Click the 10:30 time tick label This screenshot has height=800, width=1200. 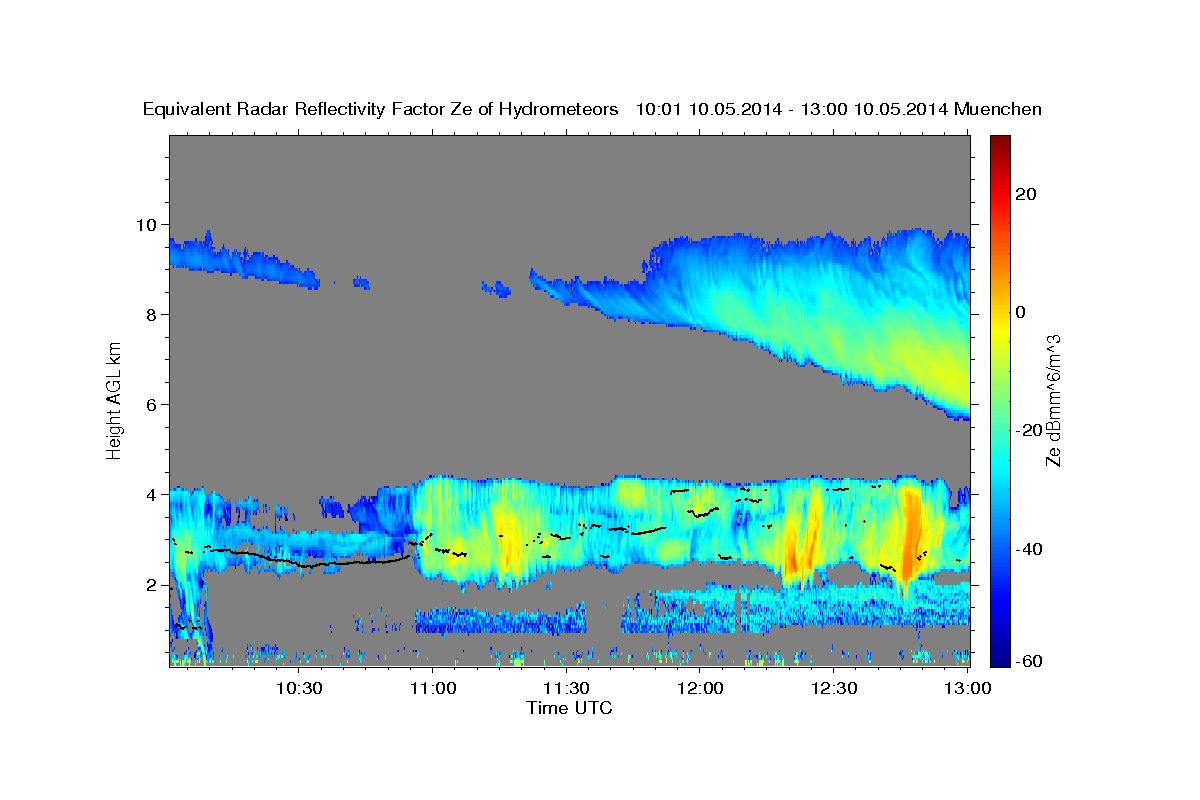[299, 688]
